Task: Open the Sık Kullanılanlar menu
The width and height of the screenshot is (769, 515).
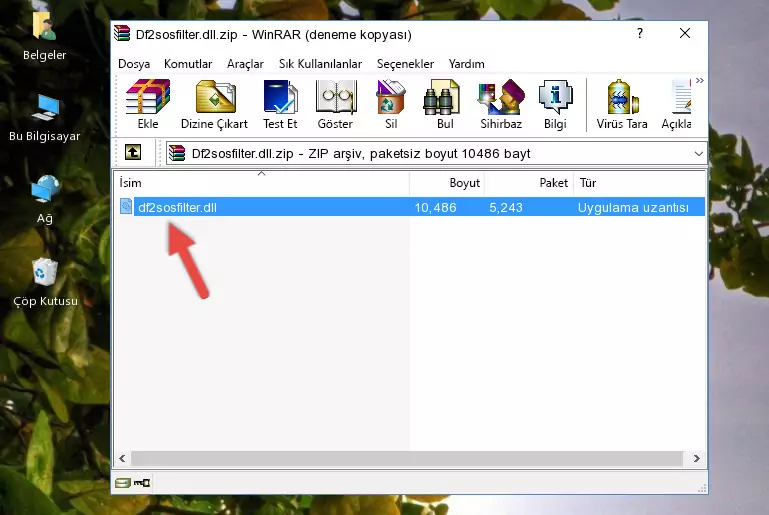Action: pyautogui.click(x=320, y=64)
